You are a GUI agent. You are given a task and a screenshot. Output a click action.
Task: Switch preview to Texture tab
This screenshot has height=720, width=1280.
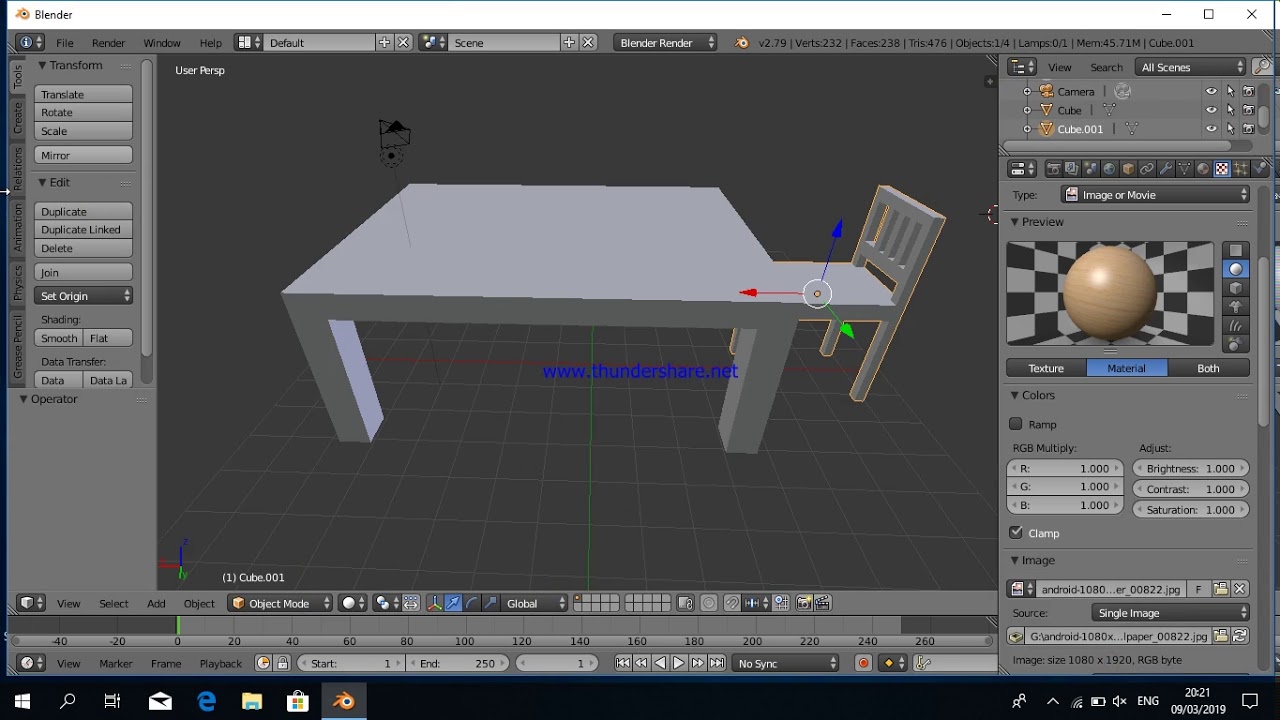(x=1046, y=368)
